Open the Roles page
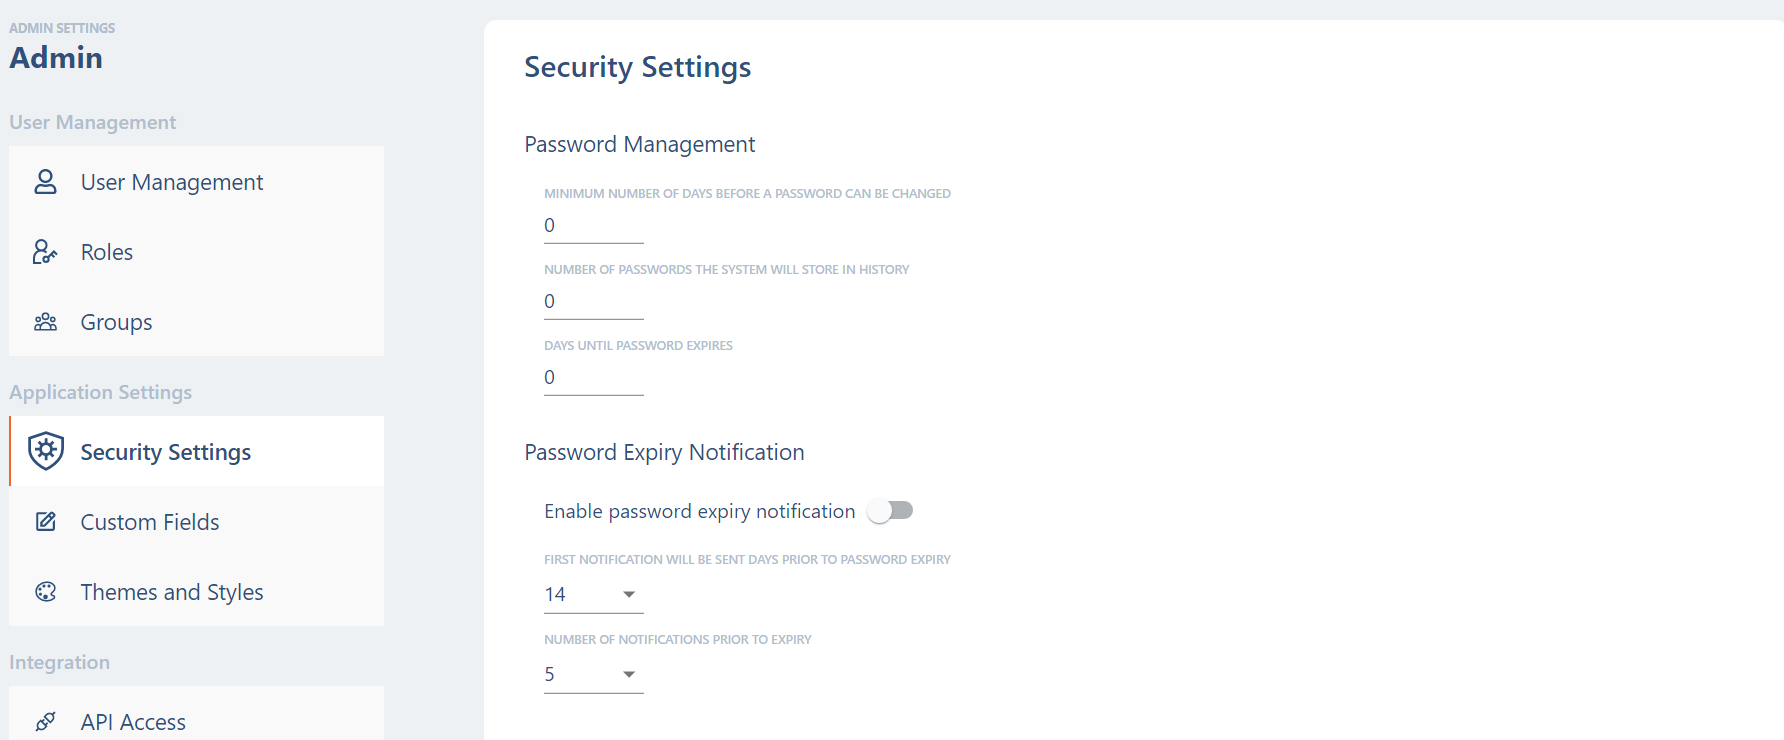Screen dimensions: 1784x740 197,252
